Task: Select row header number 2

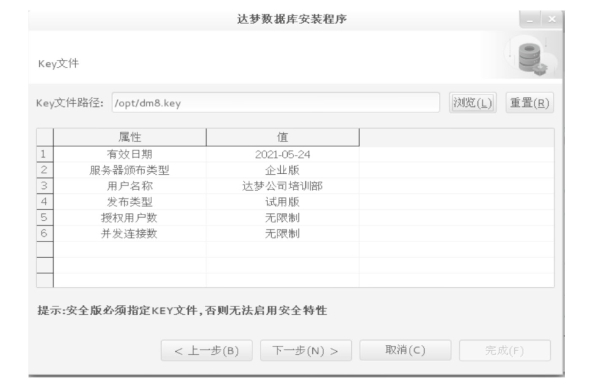Action: point(45,170)
